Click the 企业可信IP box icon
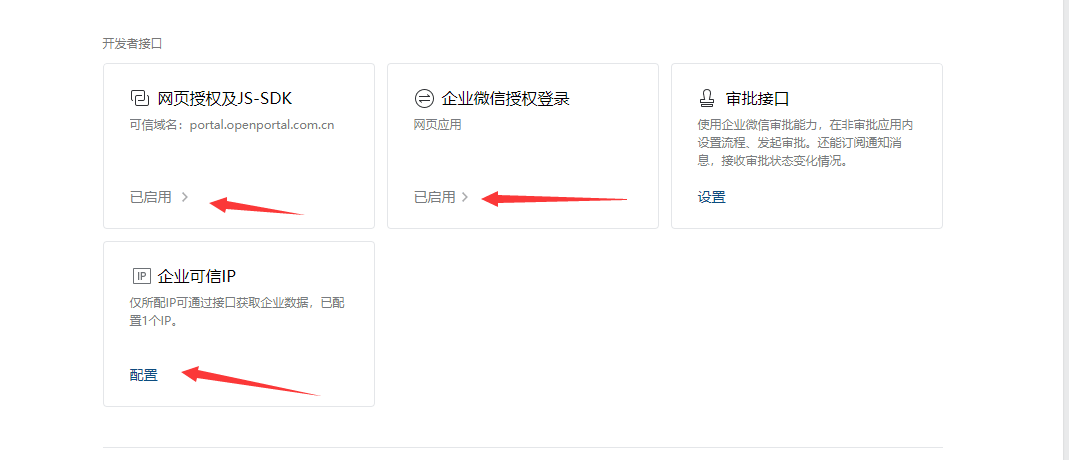The height and width of the screenshot is (460, 1069). 140,276
